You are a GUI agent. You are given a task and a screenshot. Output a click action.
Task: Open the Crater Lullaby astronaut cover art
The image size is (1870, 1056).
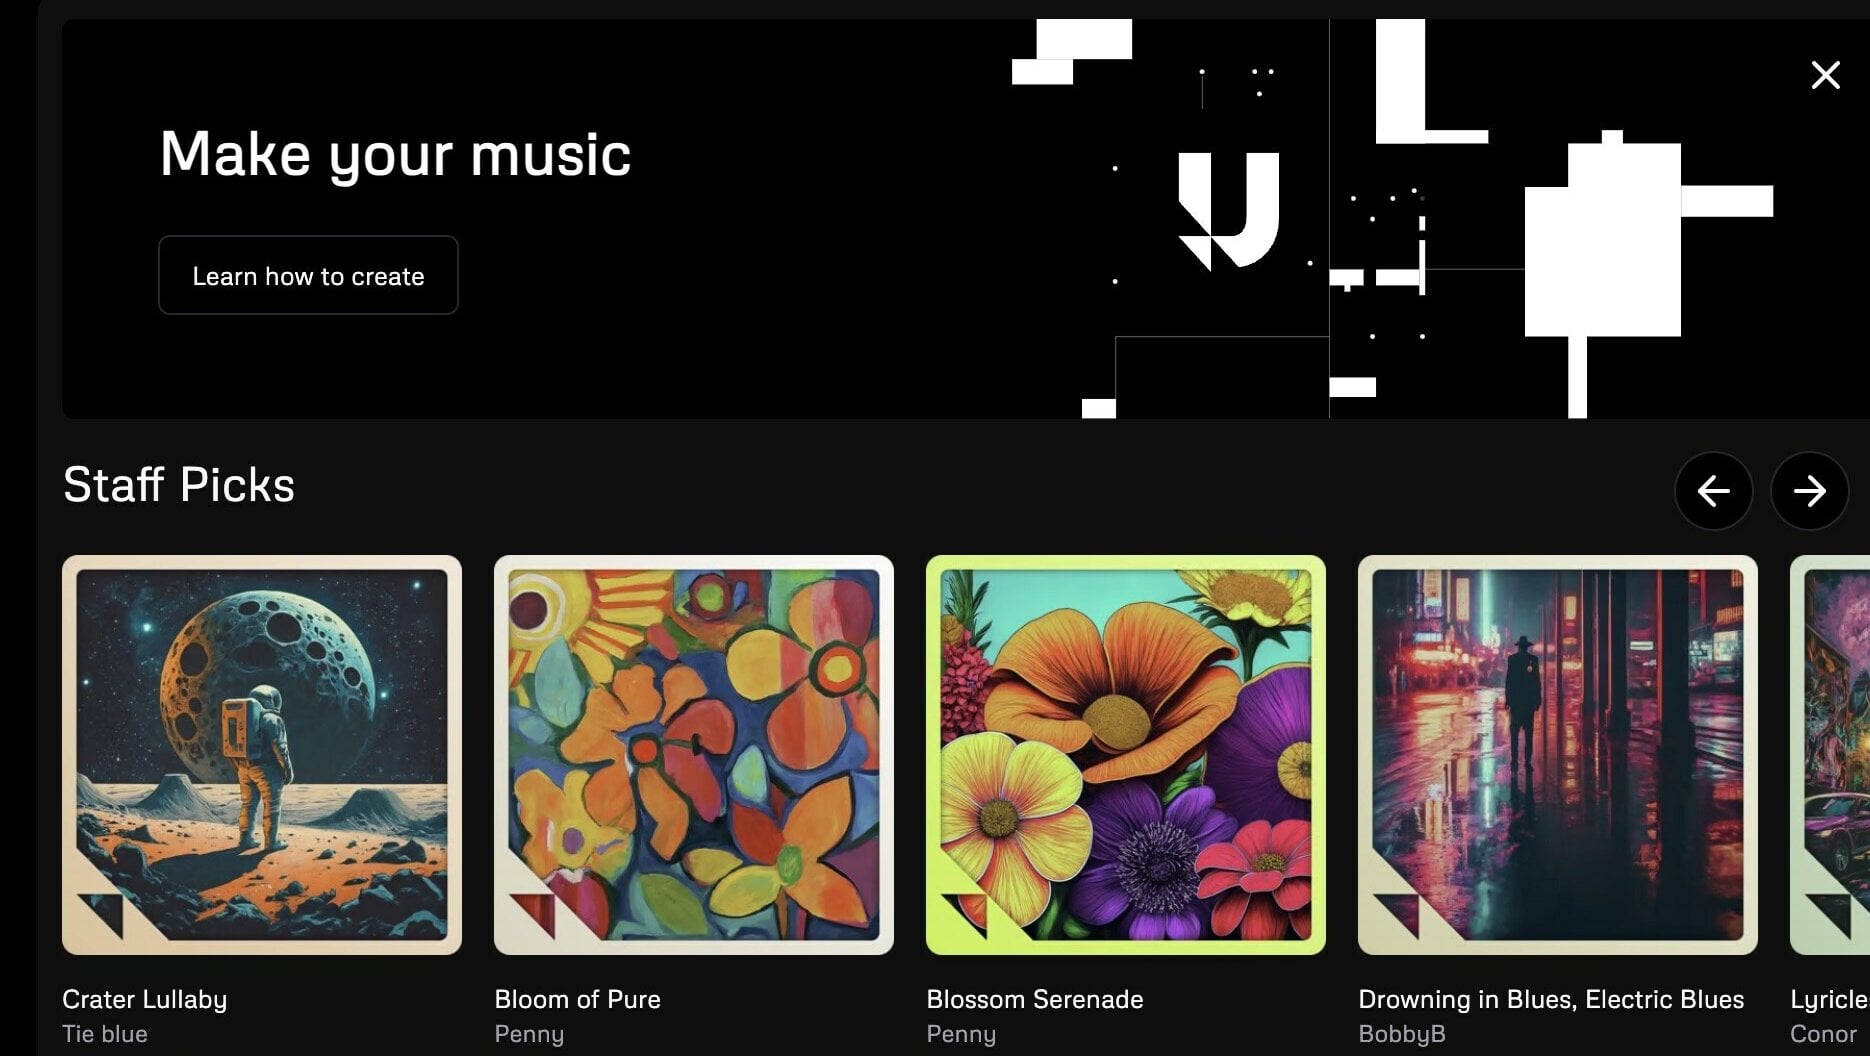click(x=262, y=755)
